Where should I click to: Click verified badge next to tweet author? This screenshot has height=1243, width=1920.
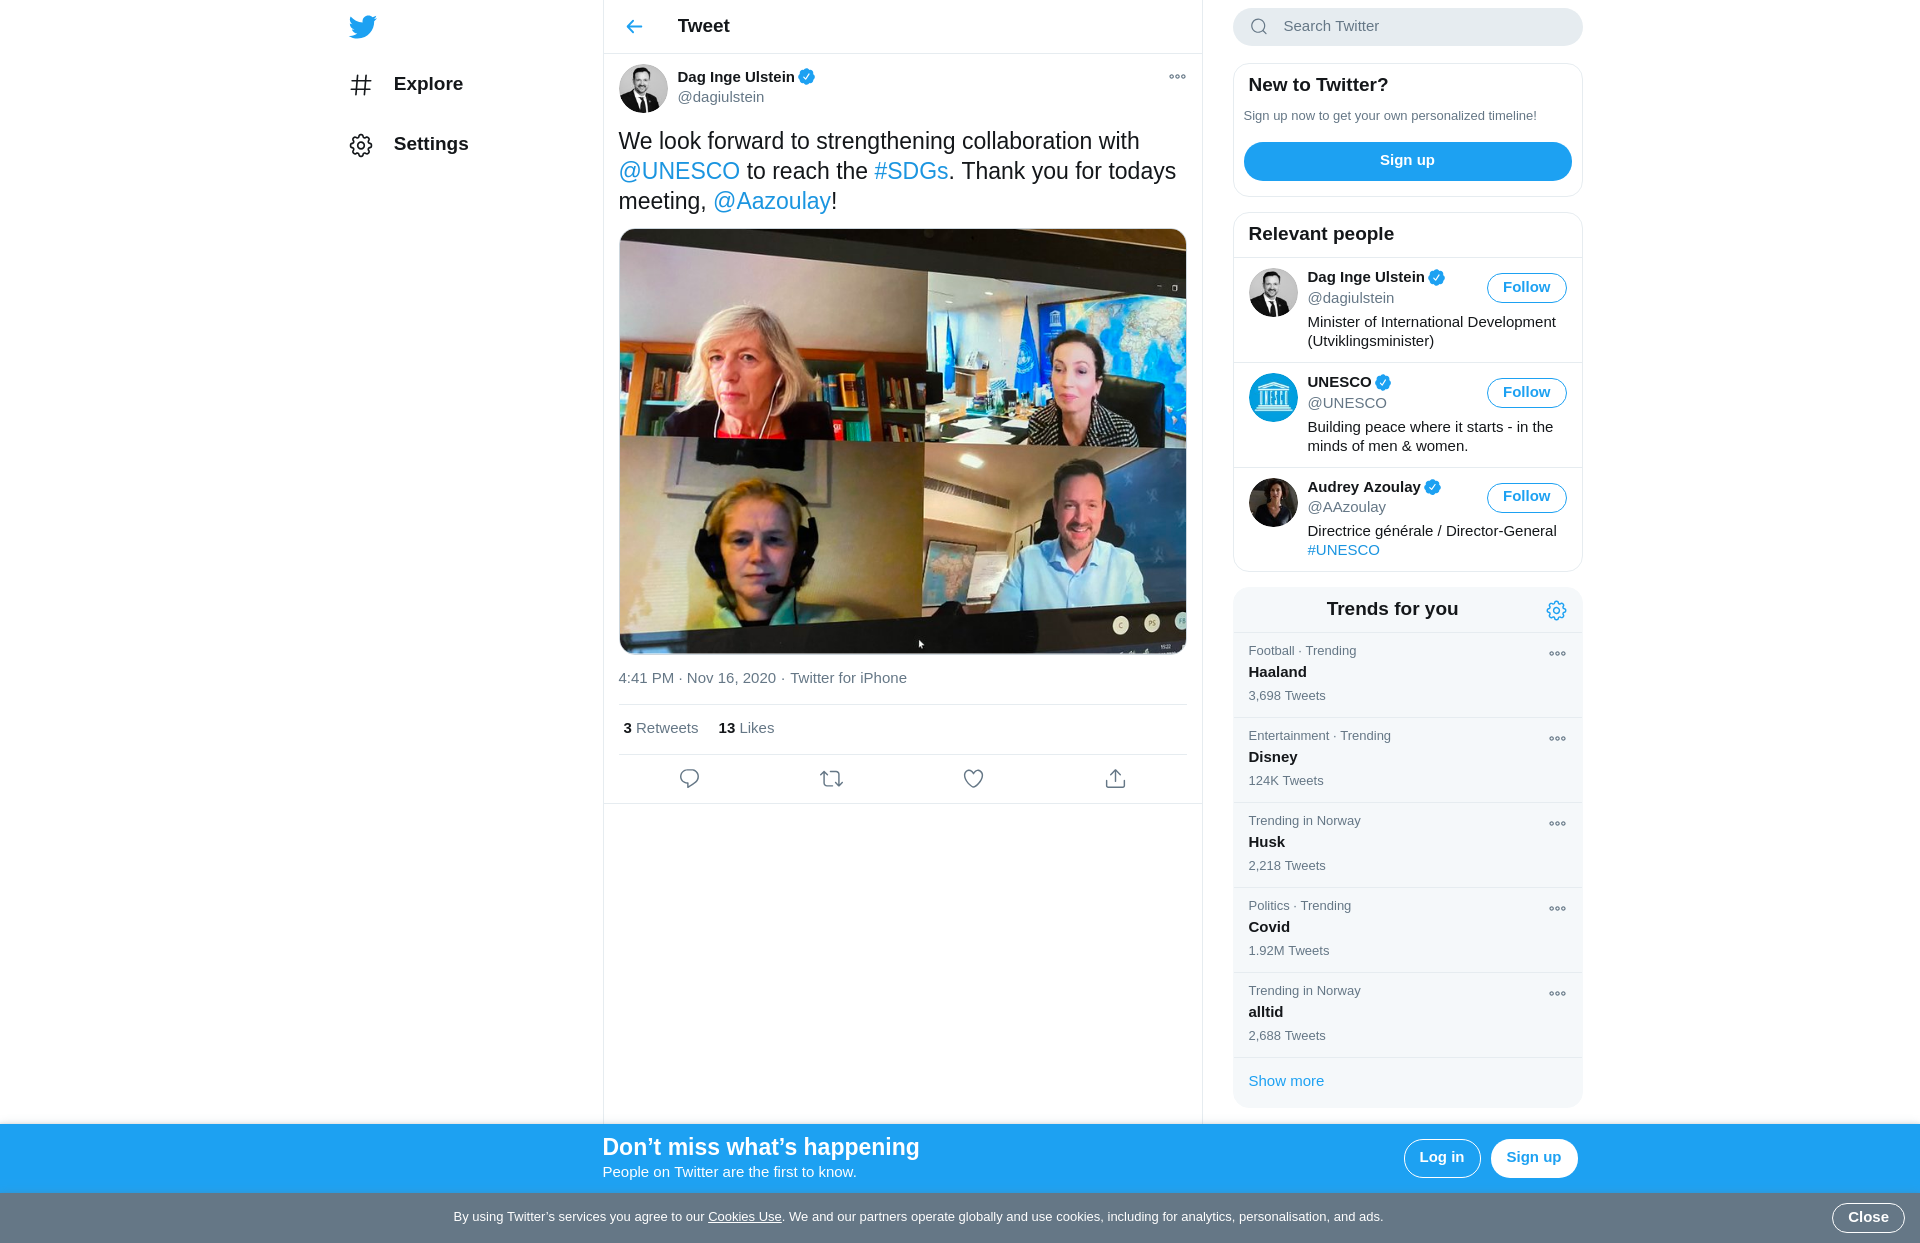coord(807,77)
